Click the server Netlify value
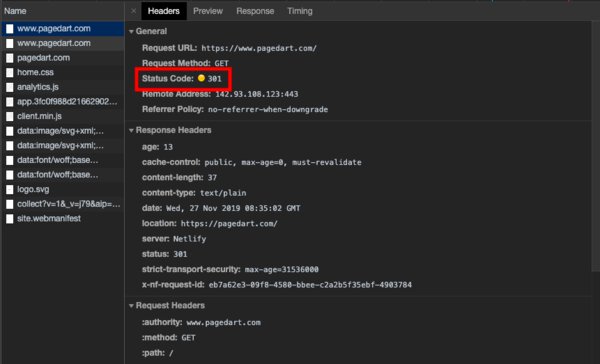600x364 pixels. coord(189,239)
